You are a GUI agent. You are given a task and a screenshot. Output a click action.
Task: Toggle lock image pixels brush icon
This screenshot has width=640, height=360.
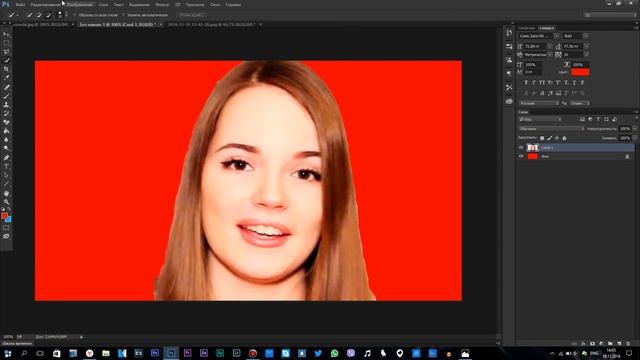coord(549,138)
